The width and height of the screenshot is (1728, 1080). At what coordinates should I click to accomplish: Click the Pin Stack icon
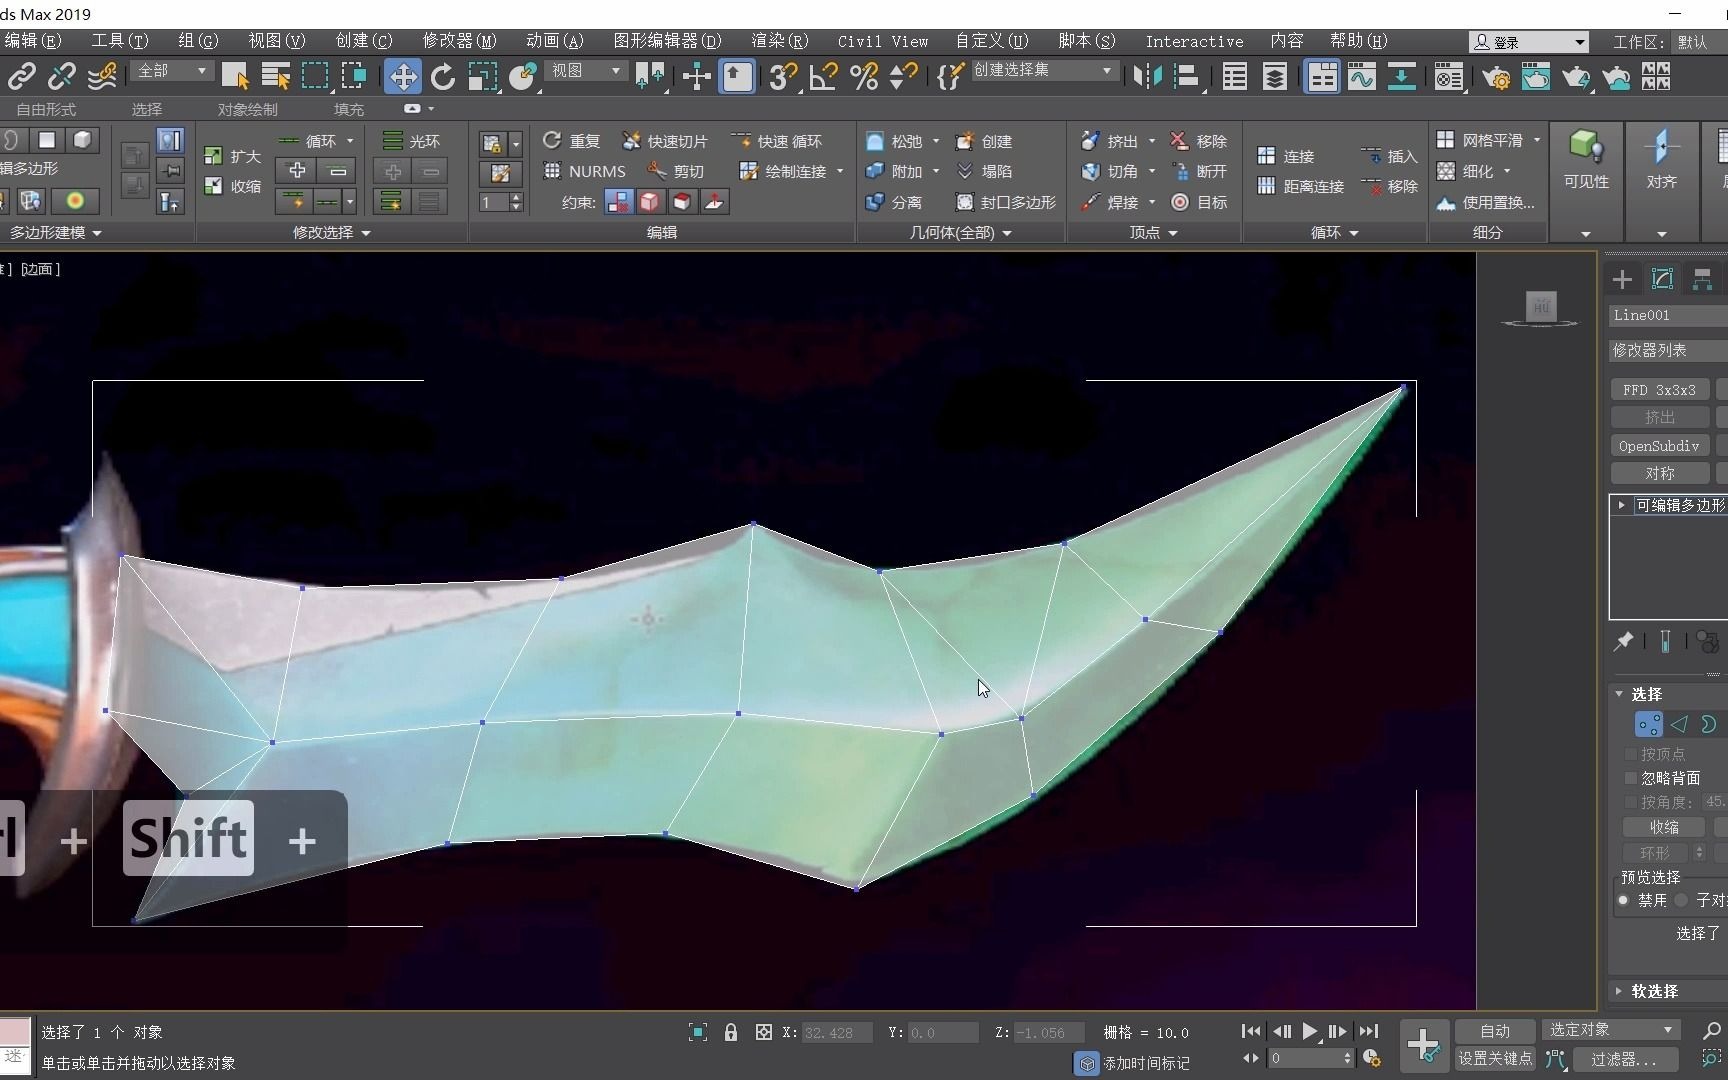(x=1623, y=642)
